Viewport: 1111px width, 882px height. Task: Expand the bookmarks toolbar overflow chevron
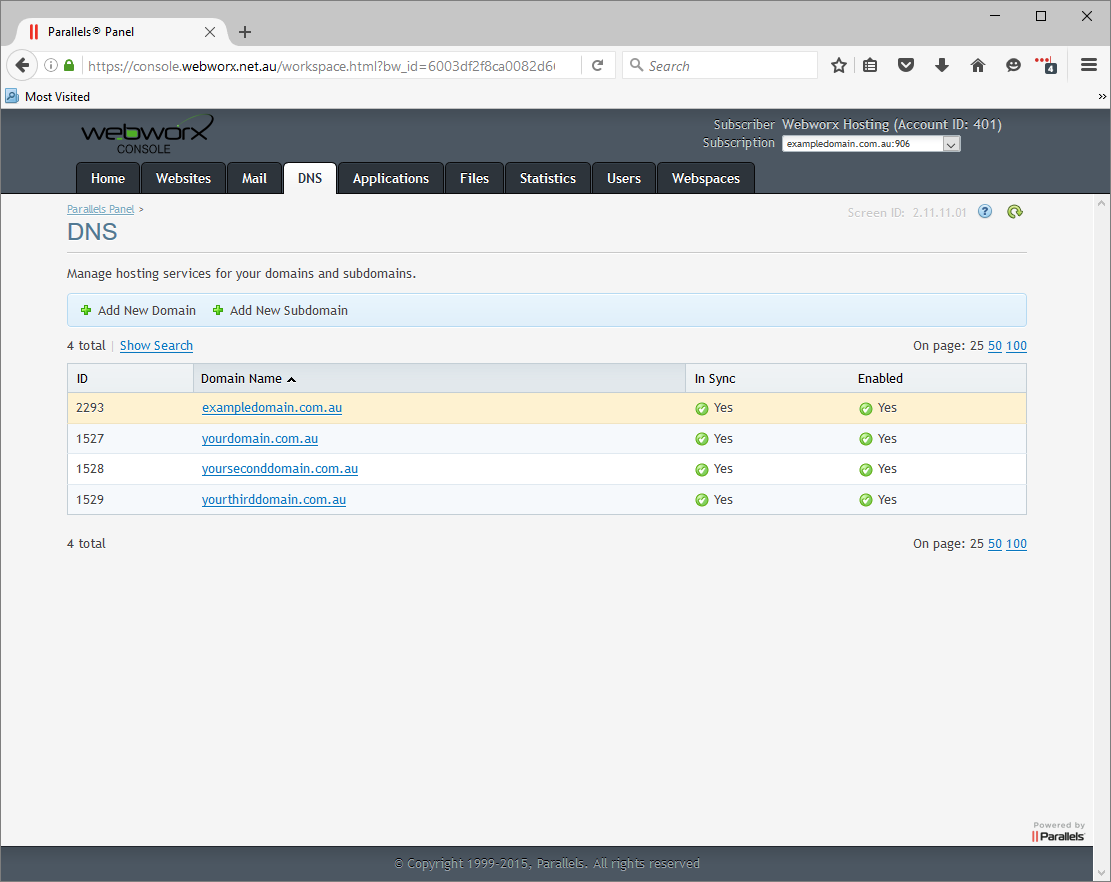click(1102, 97)
